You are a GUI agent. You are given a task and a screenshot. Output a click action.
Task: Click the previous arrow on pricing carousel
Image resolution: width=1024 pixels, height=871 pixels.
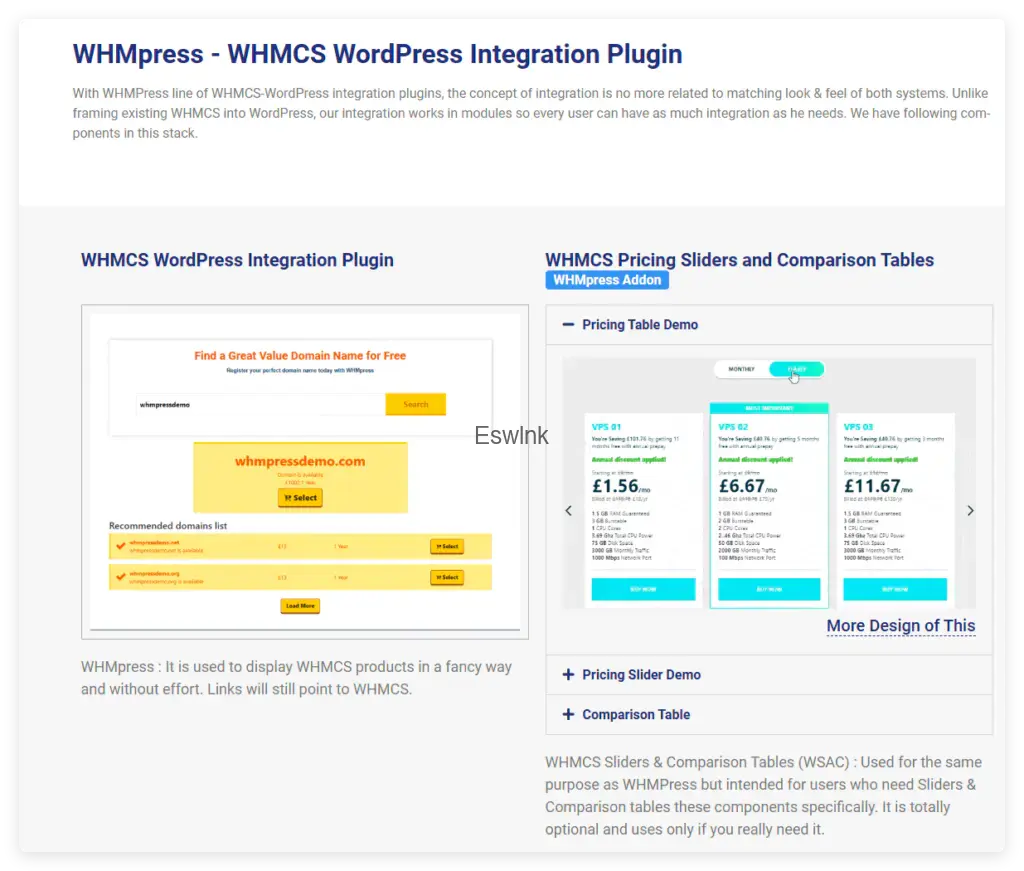point(569,510)
